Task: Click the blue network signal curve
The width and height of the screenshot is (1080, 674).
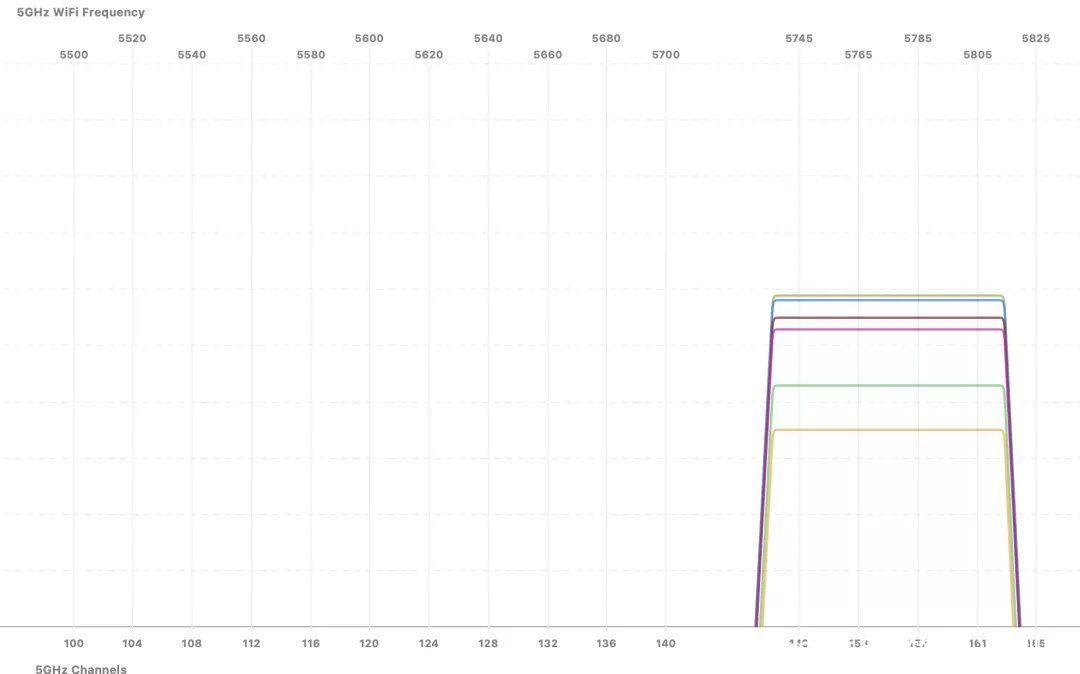Action: [889, 300]
